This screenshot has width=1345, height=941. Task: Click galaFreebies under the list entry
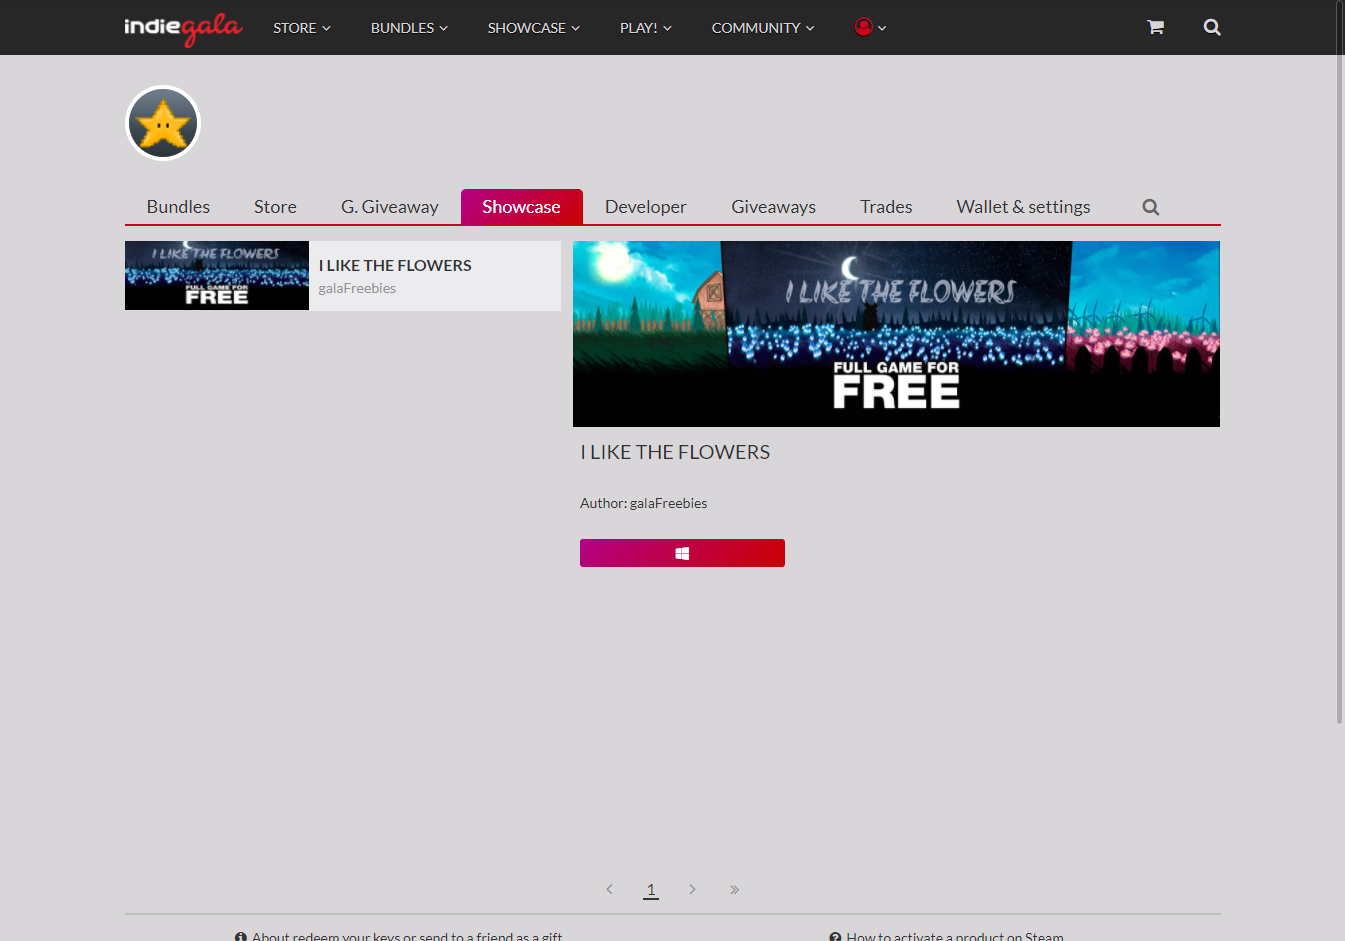(357, 288)
